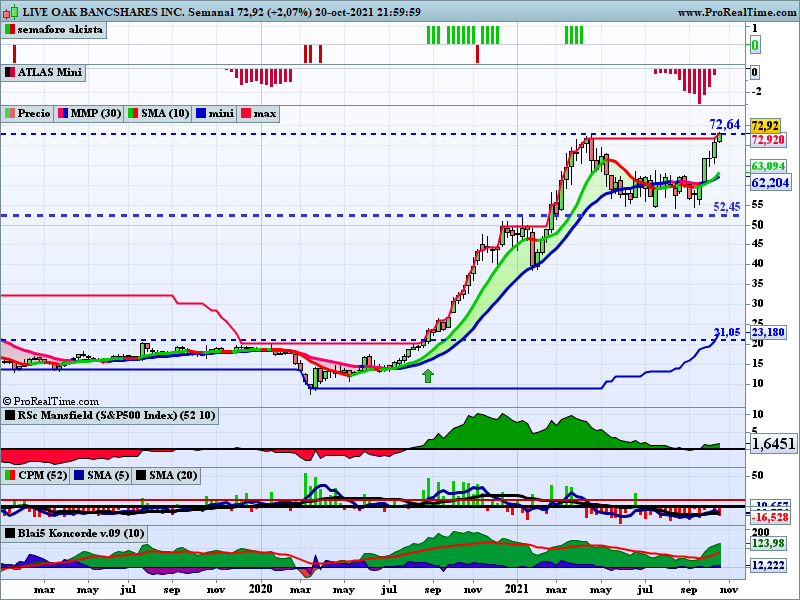Click the LIVE OAK BANCSHARES INC. title
The width and height of the screenshot is (800, 600).
click(104, 12)
